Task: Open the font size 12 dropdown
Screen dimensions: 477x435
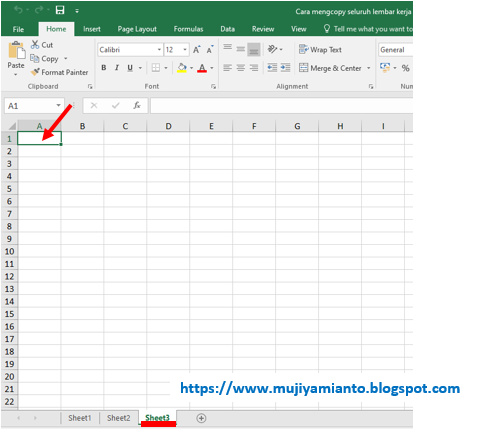Action: (x=185, y=50)
